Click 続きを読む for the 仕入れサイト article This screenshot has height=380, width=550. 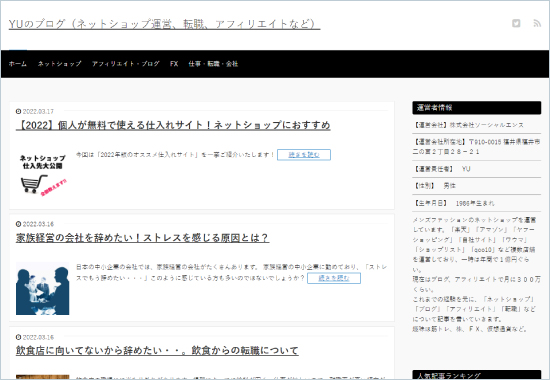tap(304, 155)
